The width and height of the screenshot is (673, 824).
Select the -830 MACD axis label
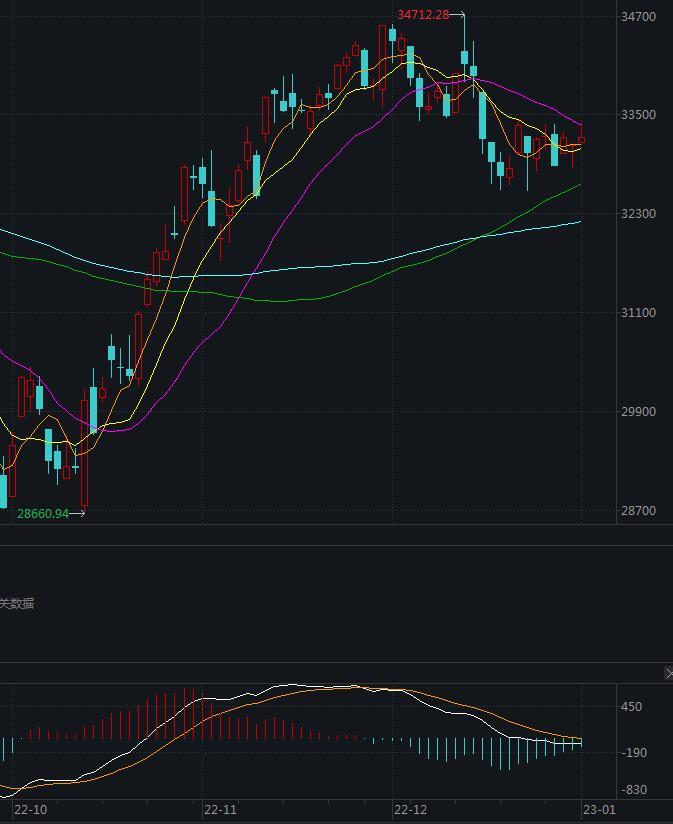(632, 790)
